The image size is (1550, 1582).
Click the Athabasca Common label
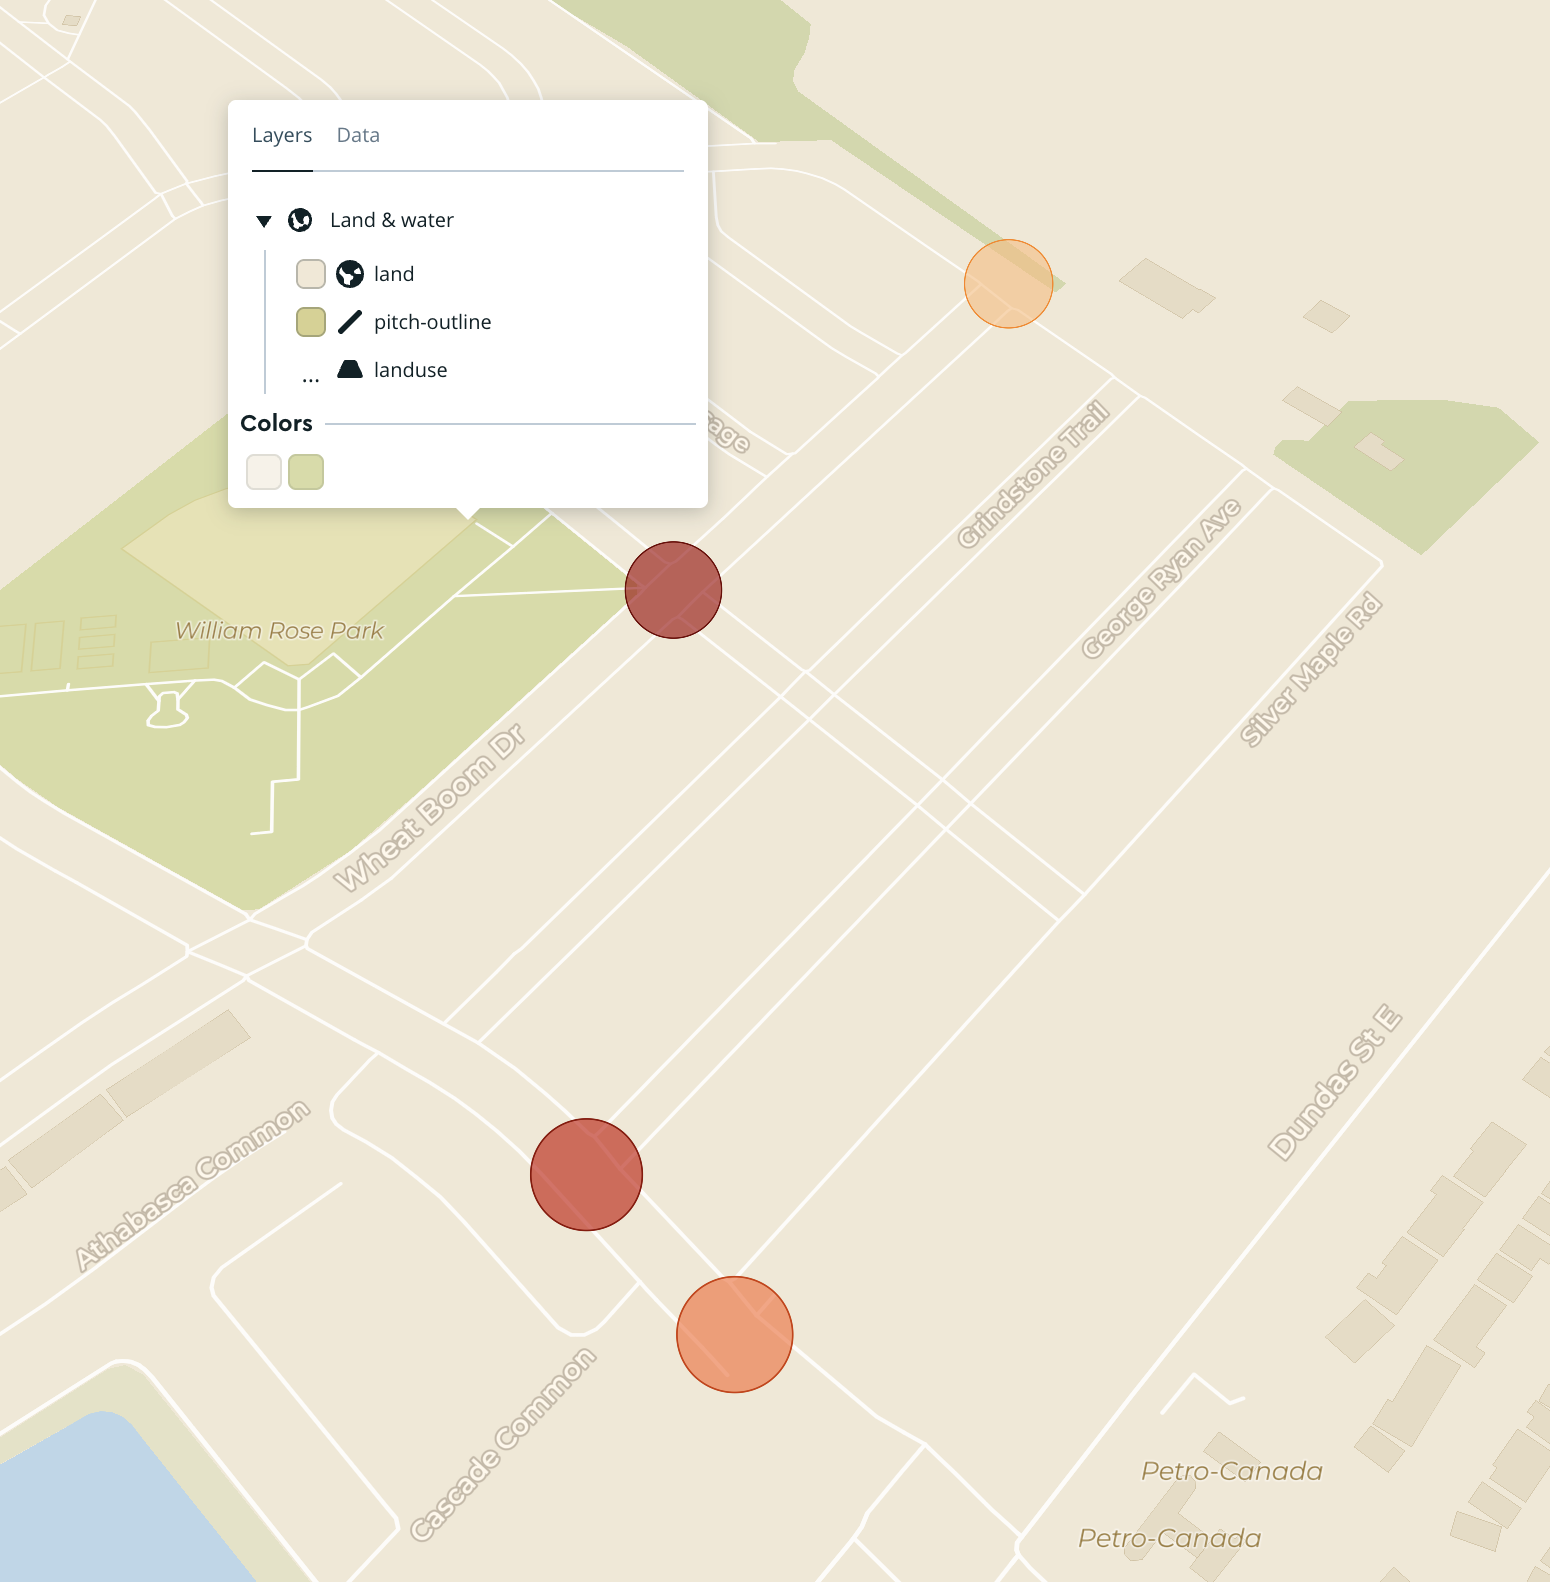pyautogui.click(x=193, y=1186)
